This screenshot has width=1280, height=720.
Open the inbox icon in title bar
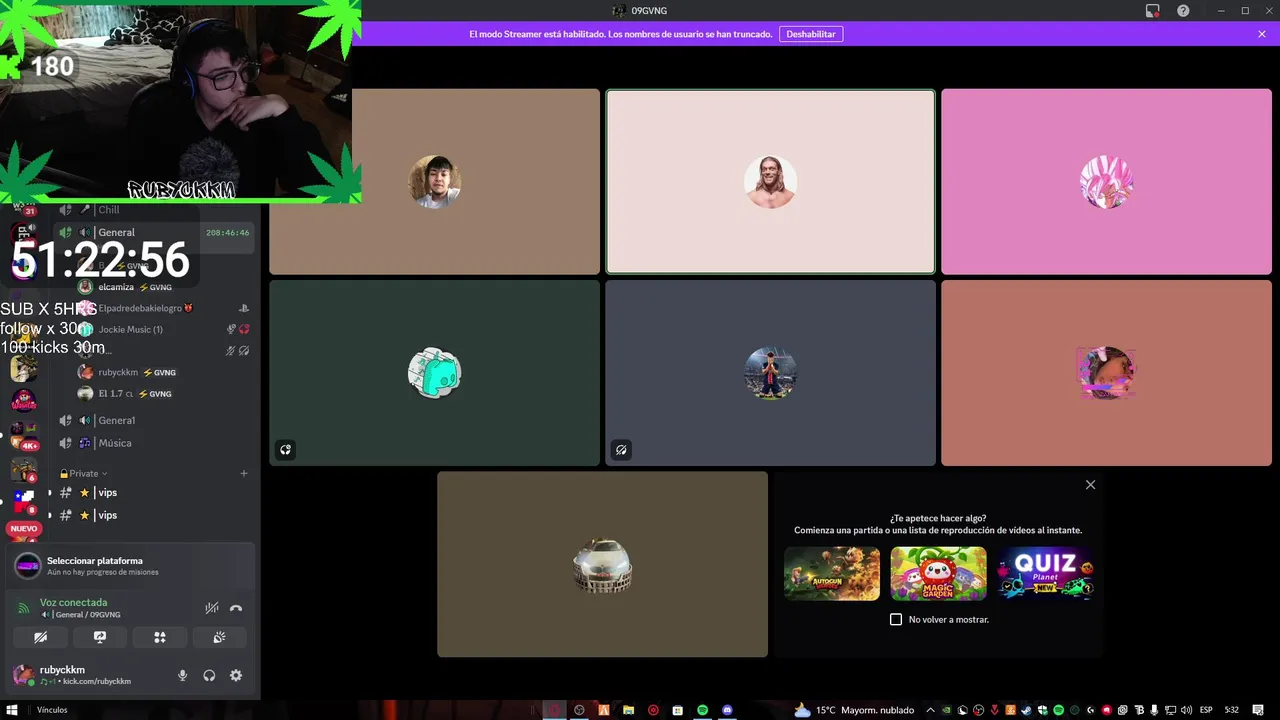[x=1152, y=11]
